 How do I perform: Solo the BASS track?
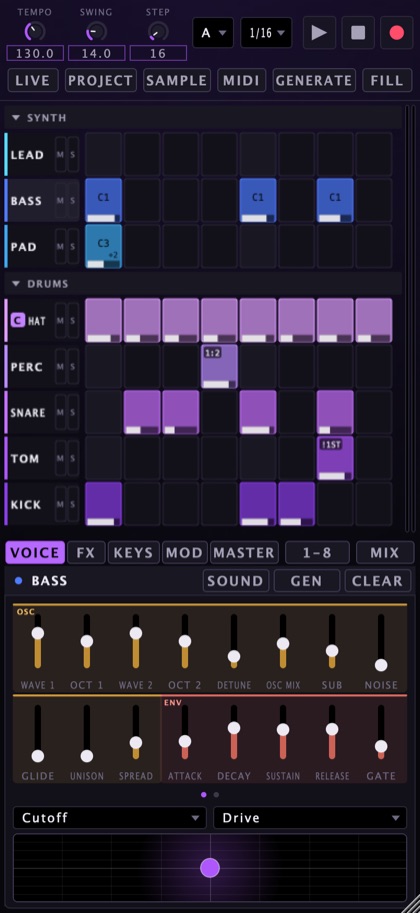(x=73, y=200)
